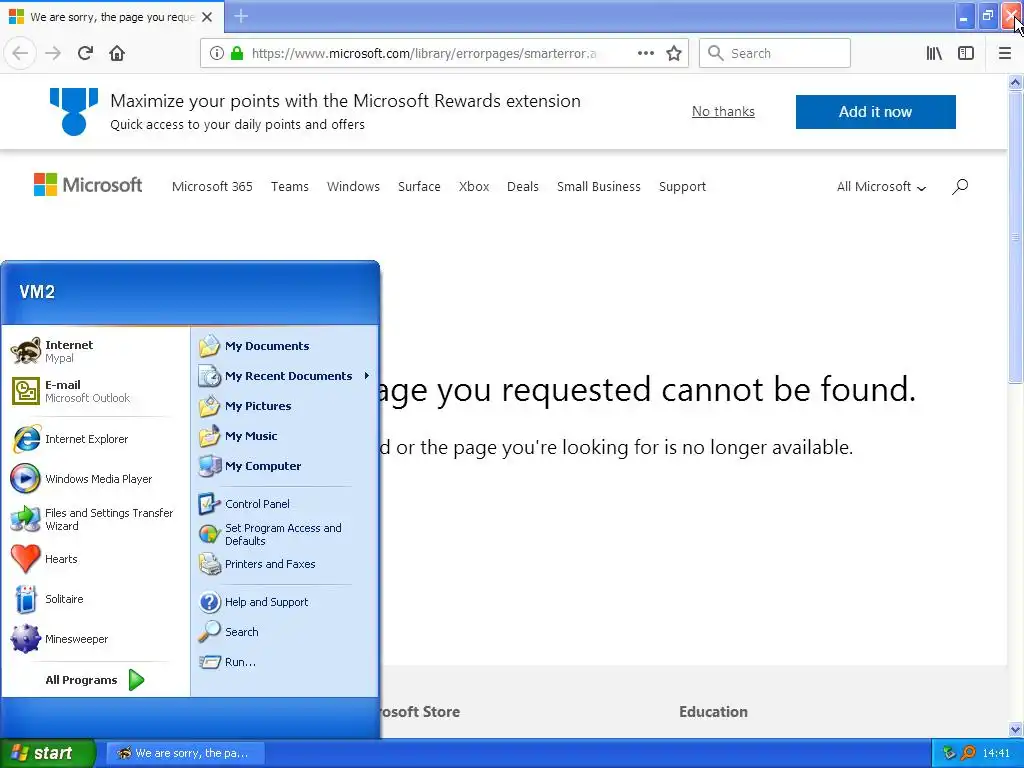This screenshot has height=768, width=1024.
Task: Go back using the browser back arrow
Action: coord(20,53)
